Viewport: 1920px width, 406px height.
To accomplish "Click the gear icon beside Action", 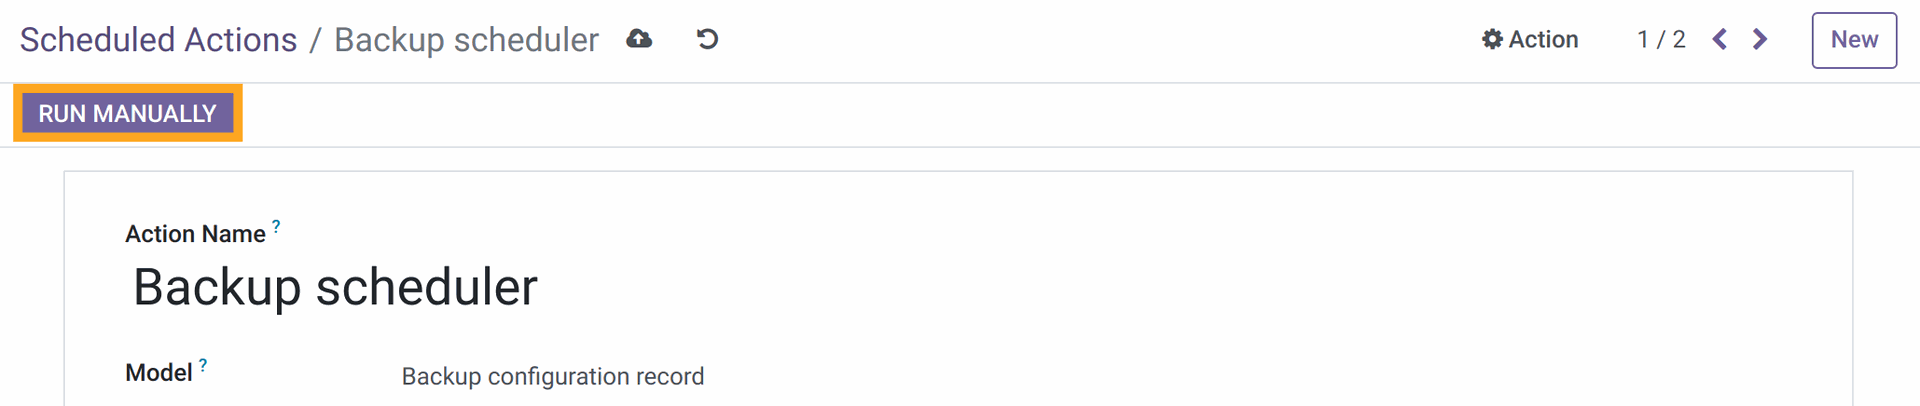I will click(1492, 39).
